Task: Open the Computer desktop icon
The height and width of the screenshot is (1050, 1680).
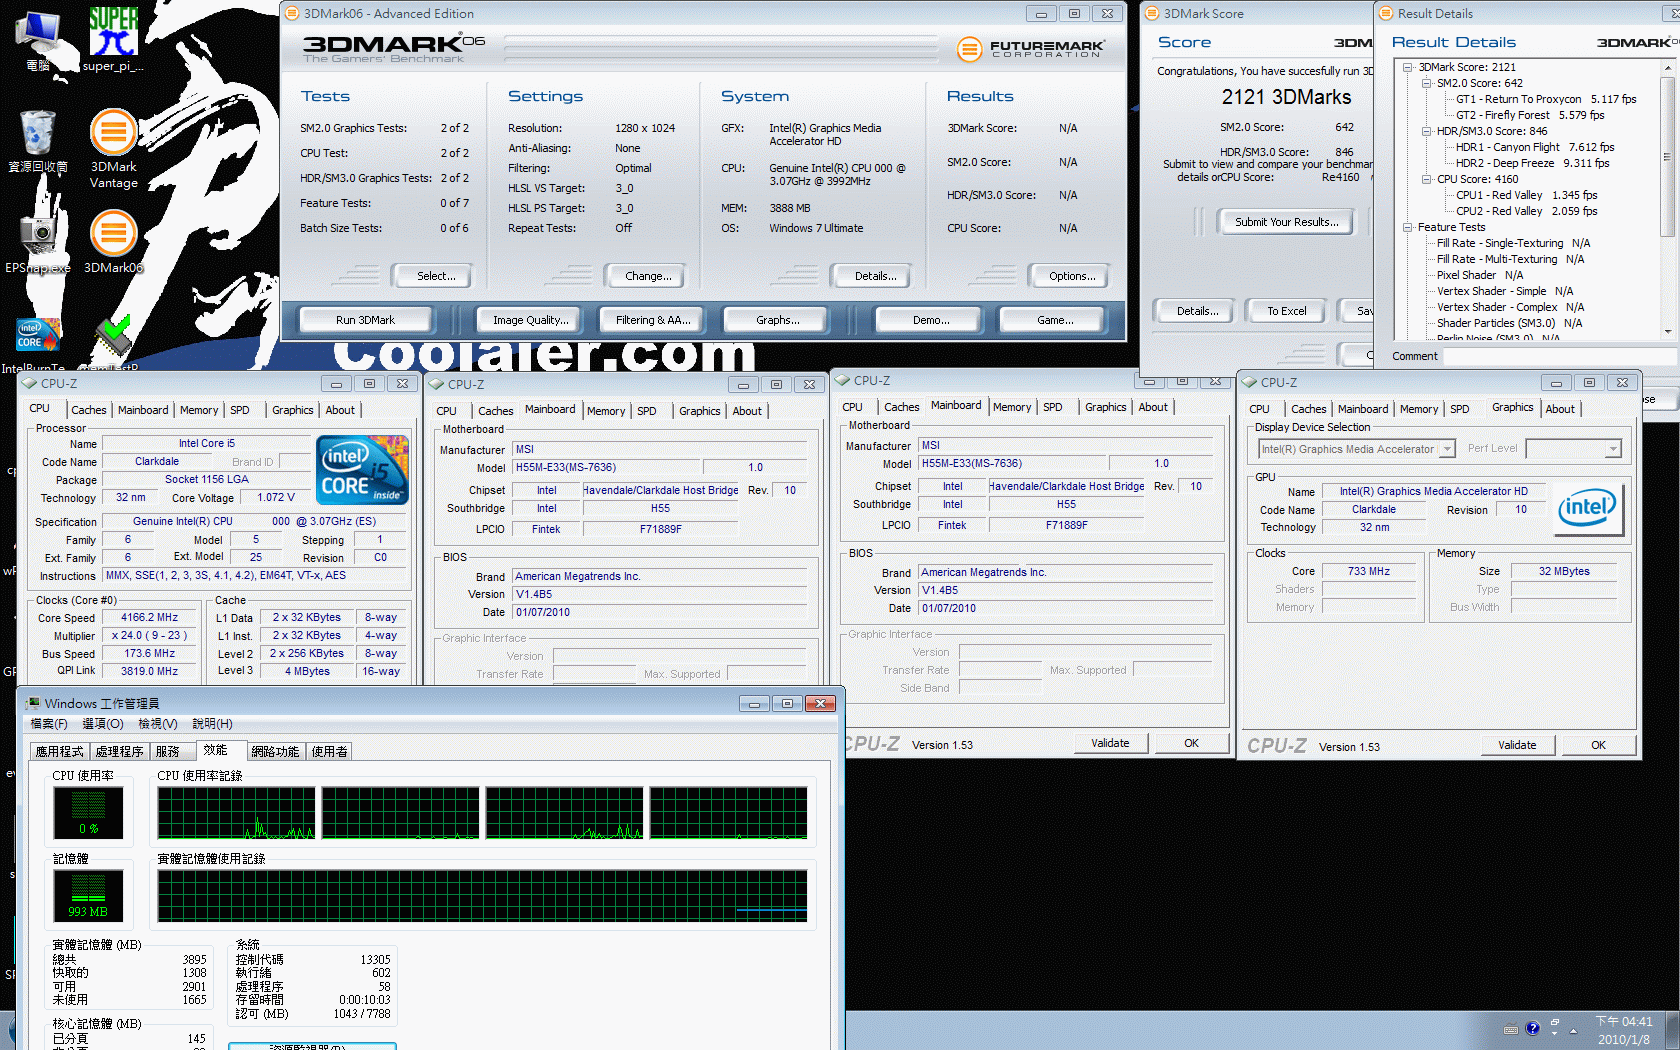Action: point(38,40)
